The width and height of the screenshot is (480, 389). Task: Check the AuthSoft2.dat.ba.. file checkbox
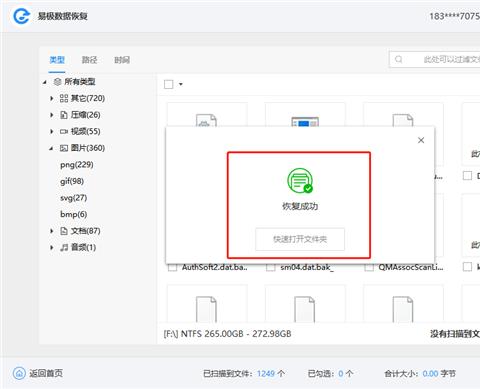[x=172, y=267]
